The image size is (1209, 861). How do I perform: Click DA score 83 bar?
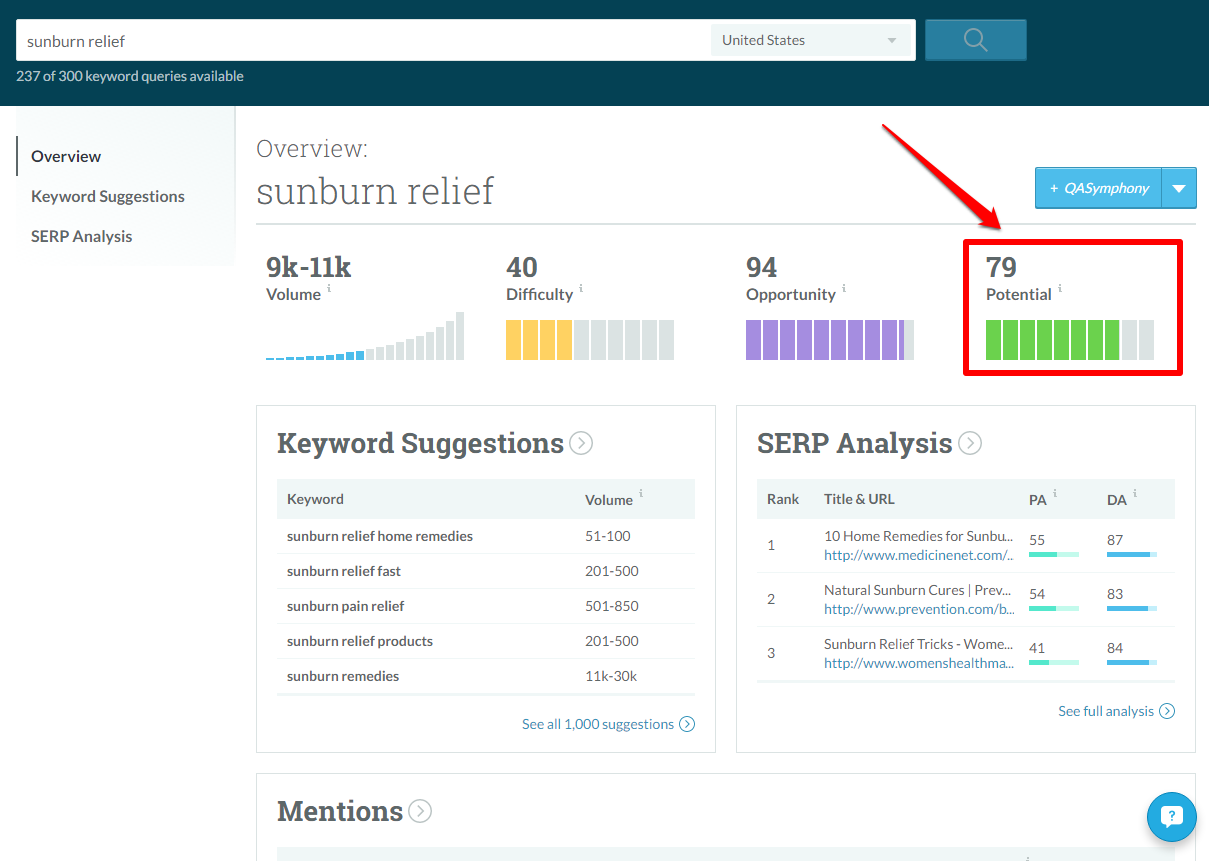point(1132,608)
